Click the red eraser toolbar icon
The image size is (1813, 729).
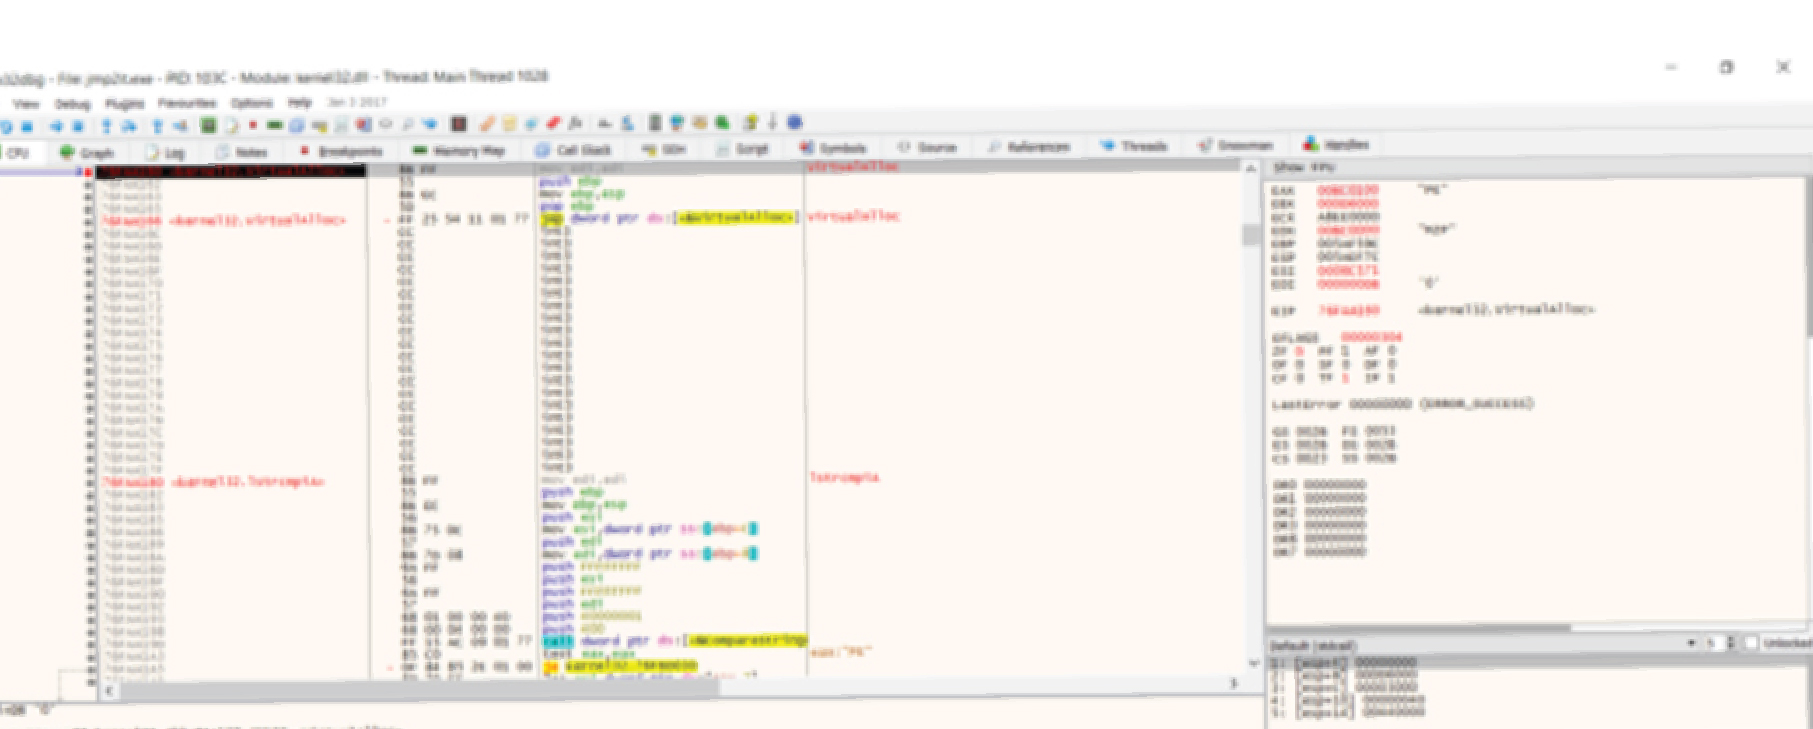pyautogui.click(x=553, y=124)
